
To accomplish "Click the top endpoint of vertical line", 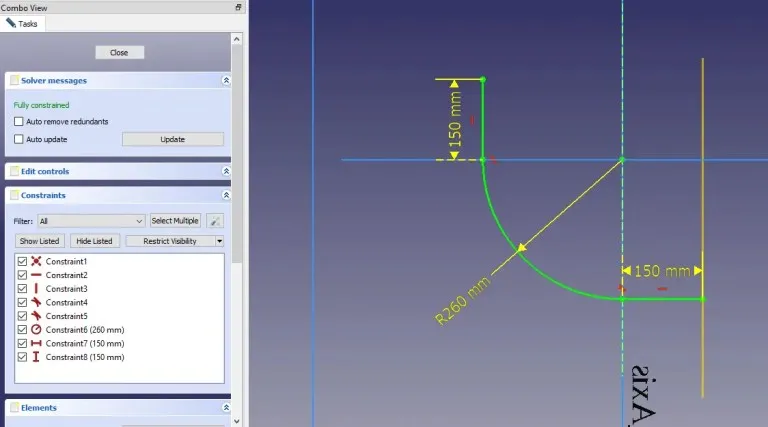I will (482, 79).
